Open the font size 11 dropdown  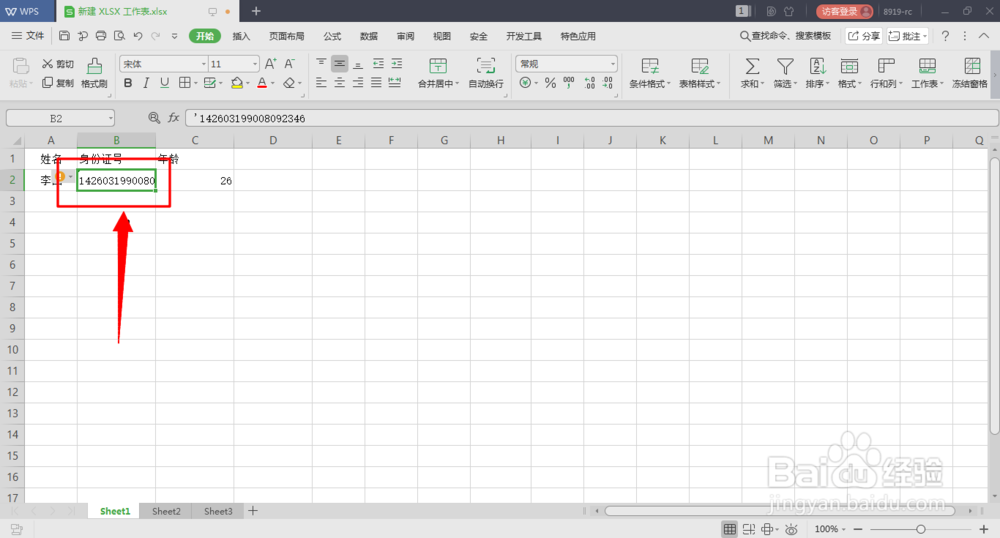[x=254, y=64]
